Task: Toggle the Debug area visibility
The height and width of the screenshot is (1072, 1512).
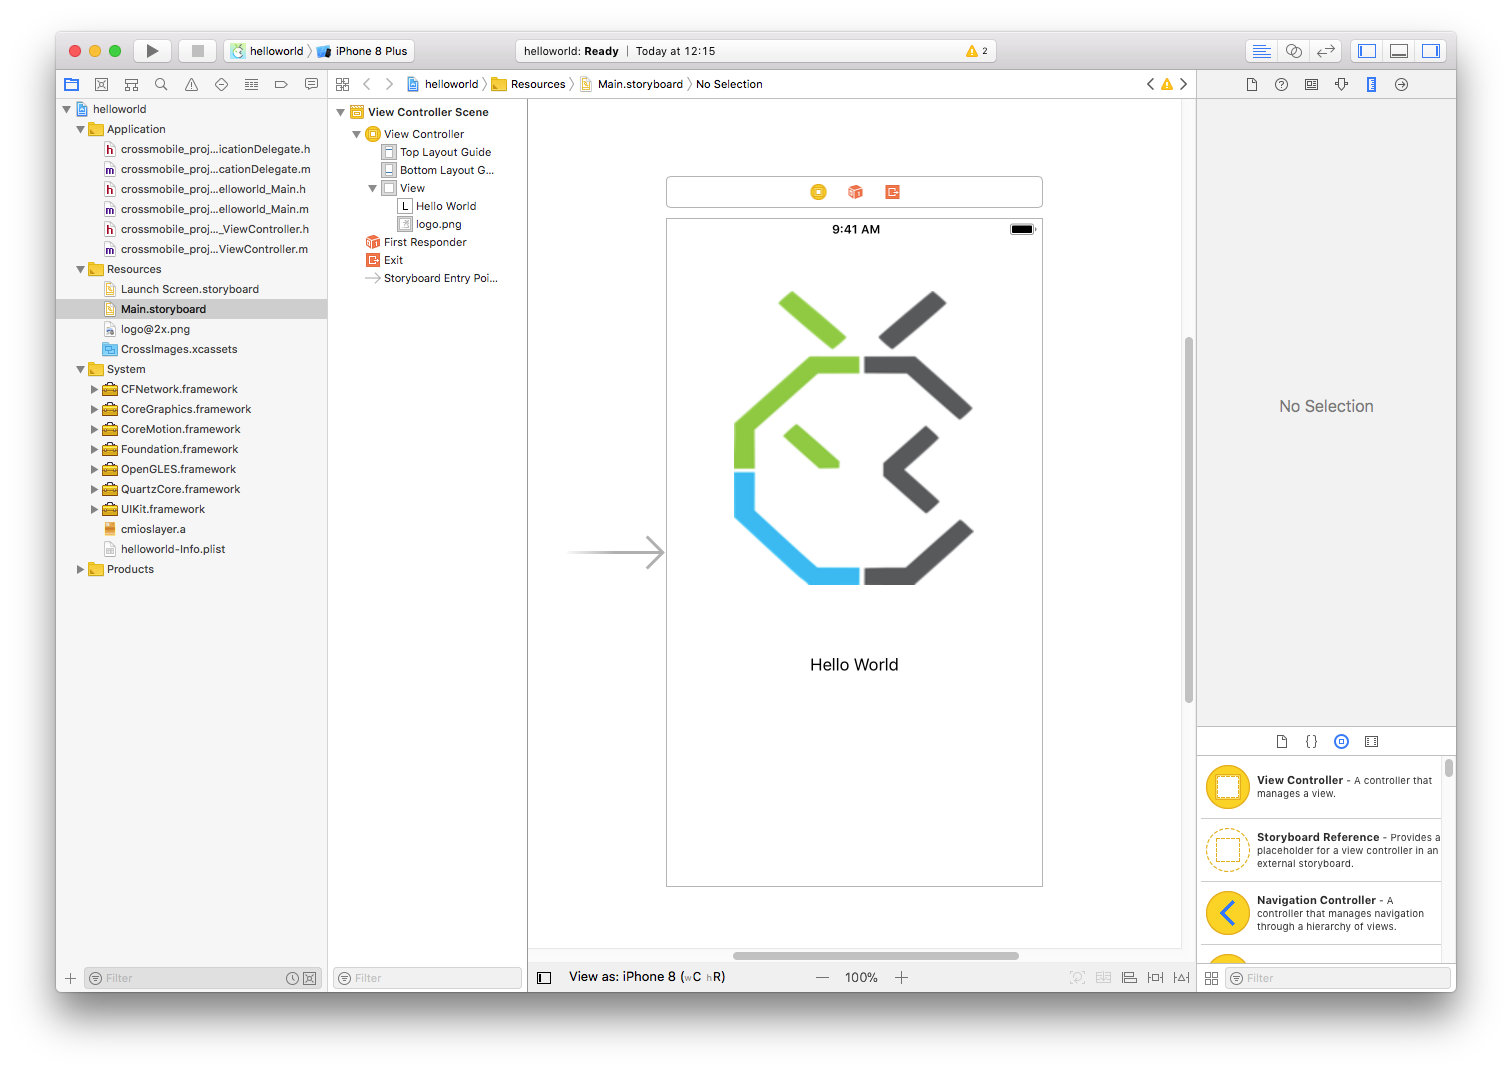Action: [1399, 51]
